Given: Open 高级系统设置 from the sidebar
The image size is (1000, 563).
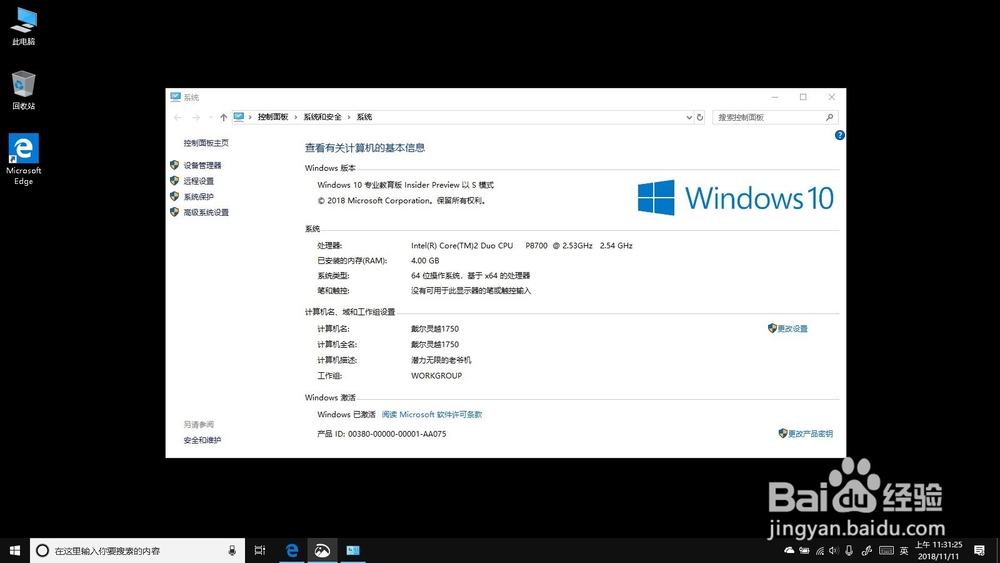Looking at the screenshot, I should (x=206, y=212).
